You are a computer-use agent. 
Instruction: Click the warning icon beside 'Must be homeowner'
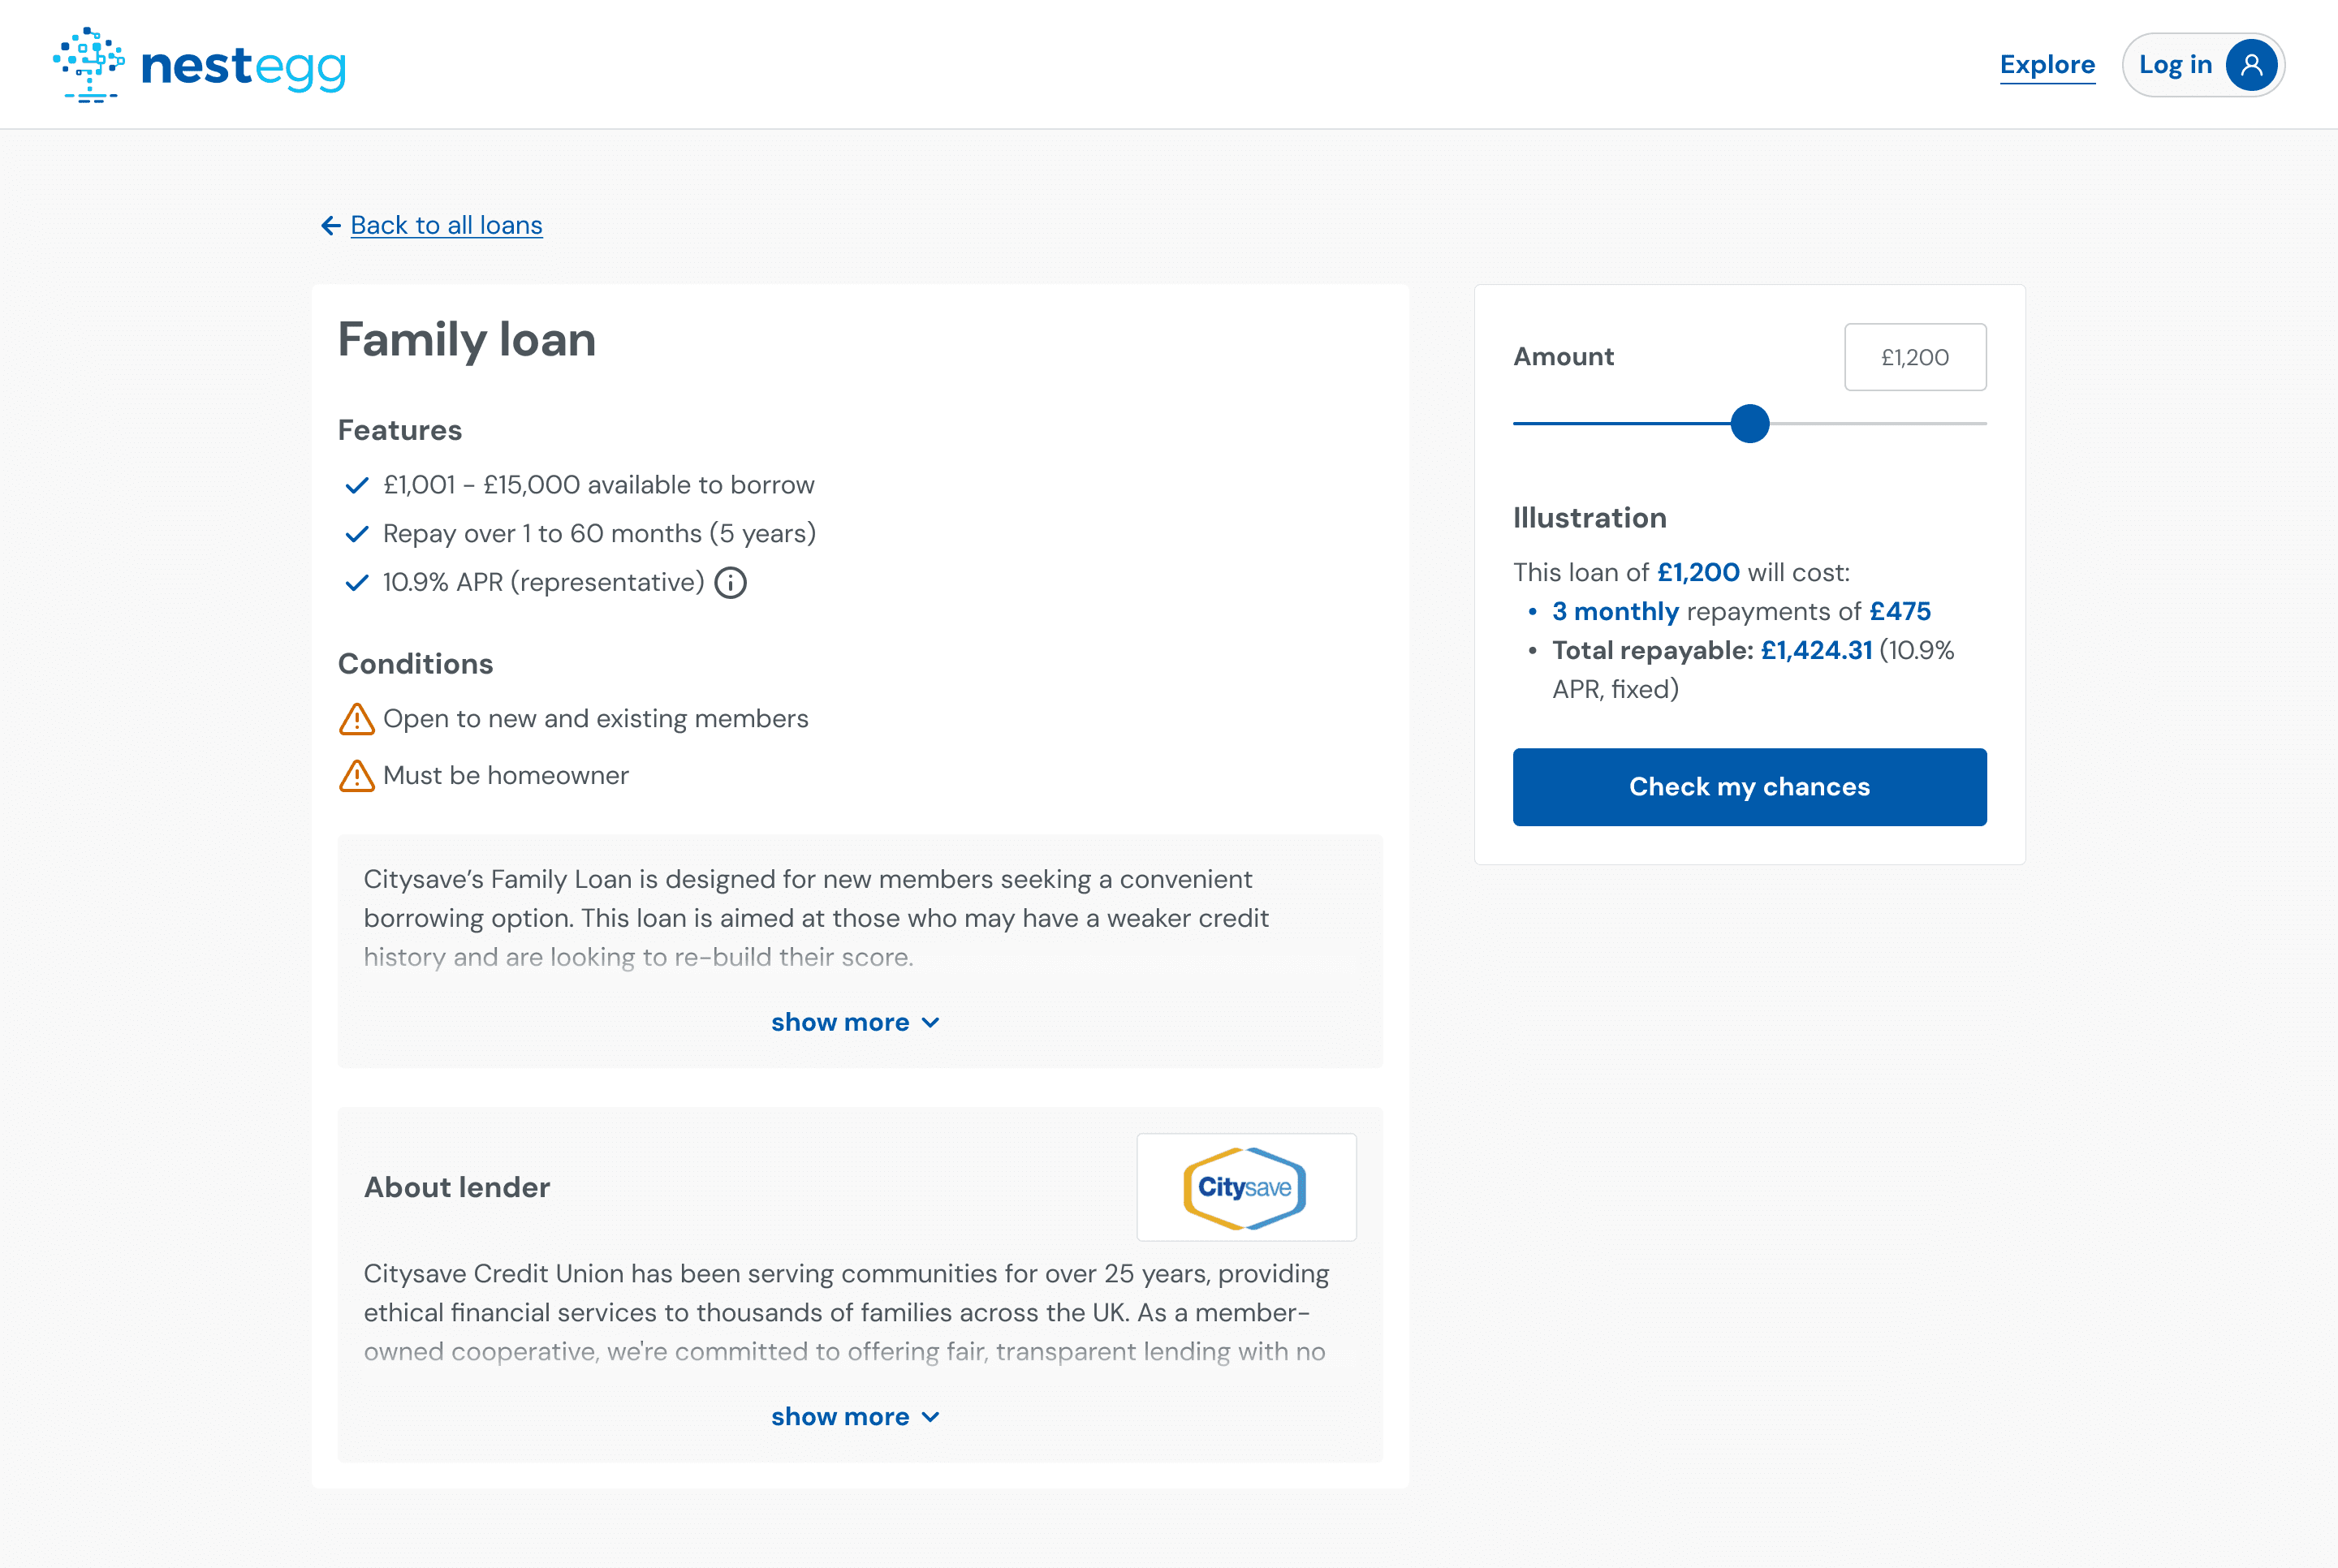point(357,776)
